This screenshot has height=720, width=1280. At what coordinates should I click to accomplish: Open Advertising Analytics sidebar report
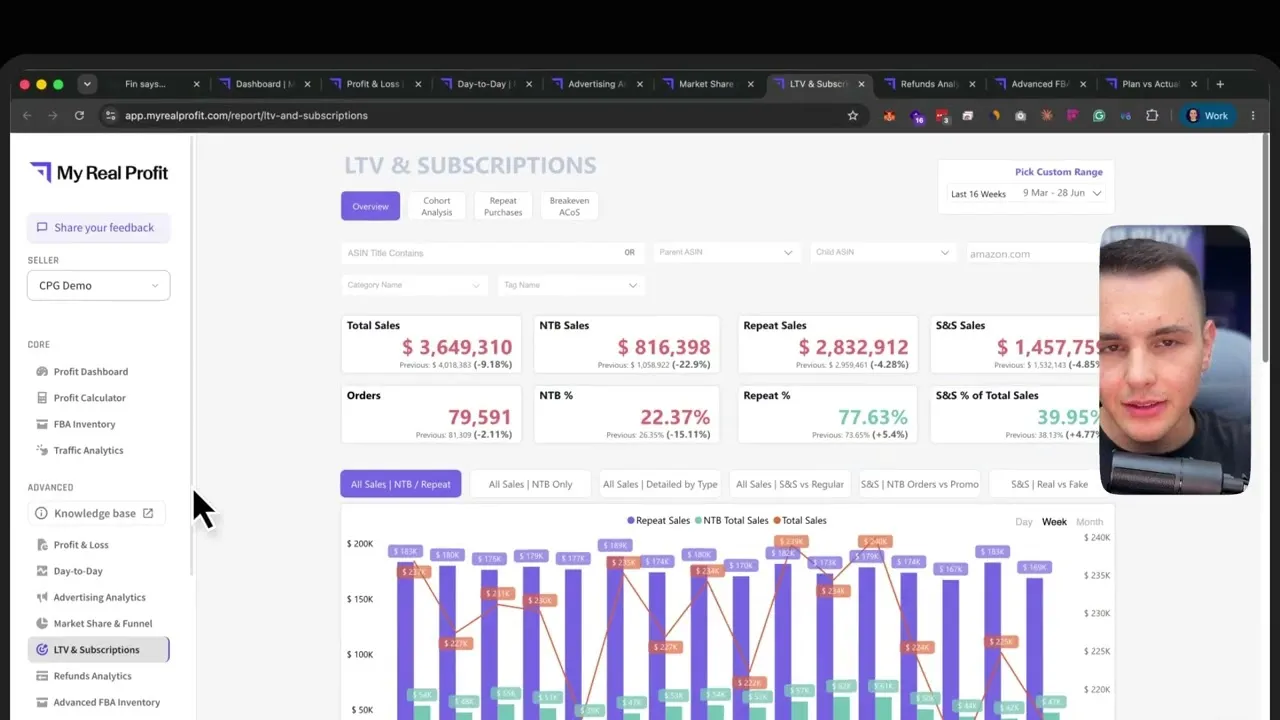coord(99,597)
